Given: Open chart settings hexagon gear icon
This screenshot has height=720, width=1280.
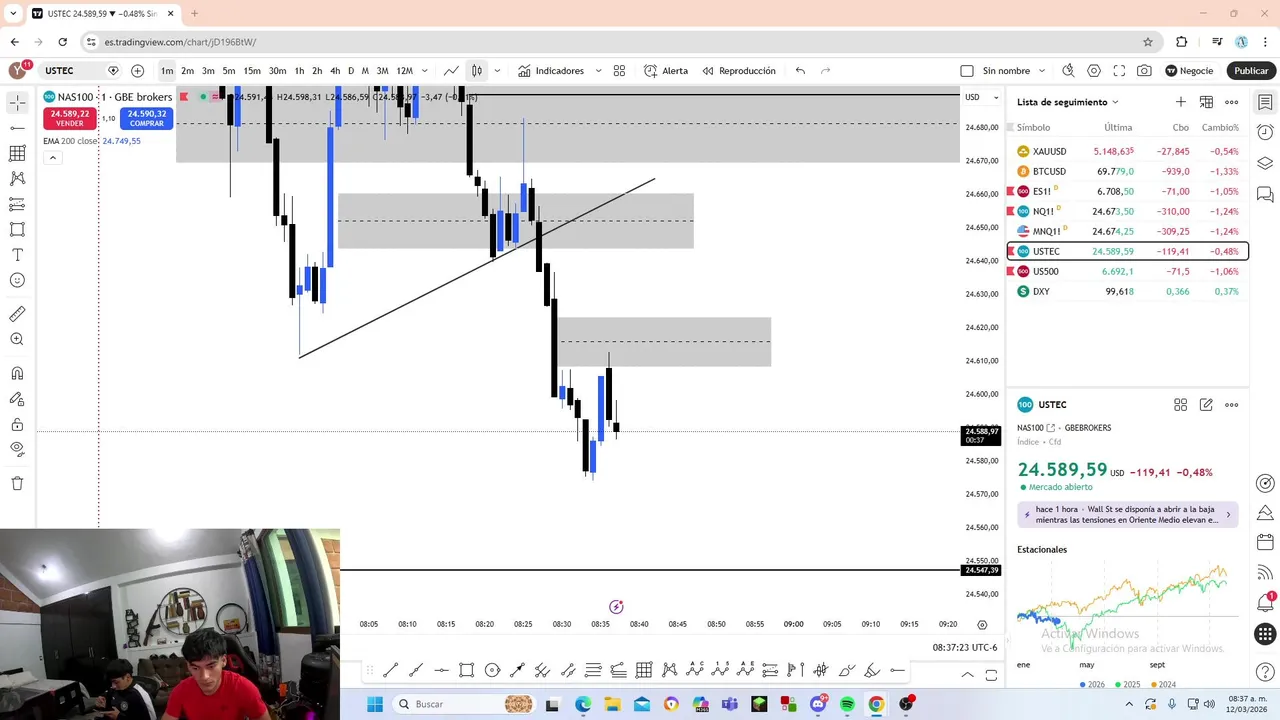Looking at the screenshot, I should coord(1094,71).
